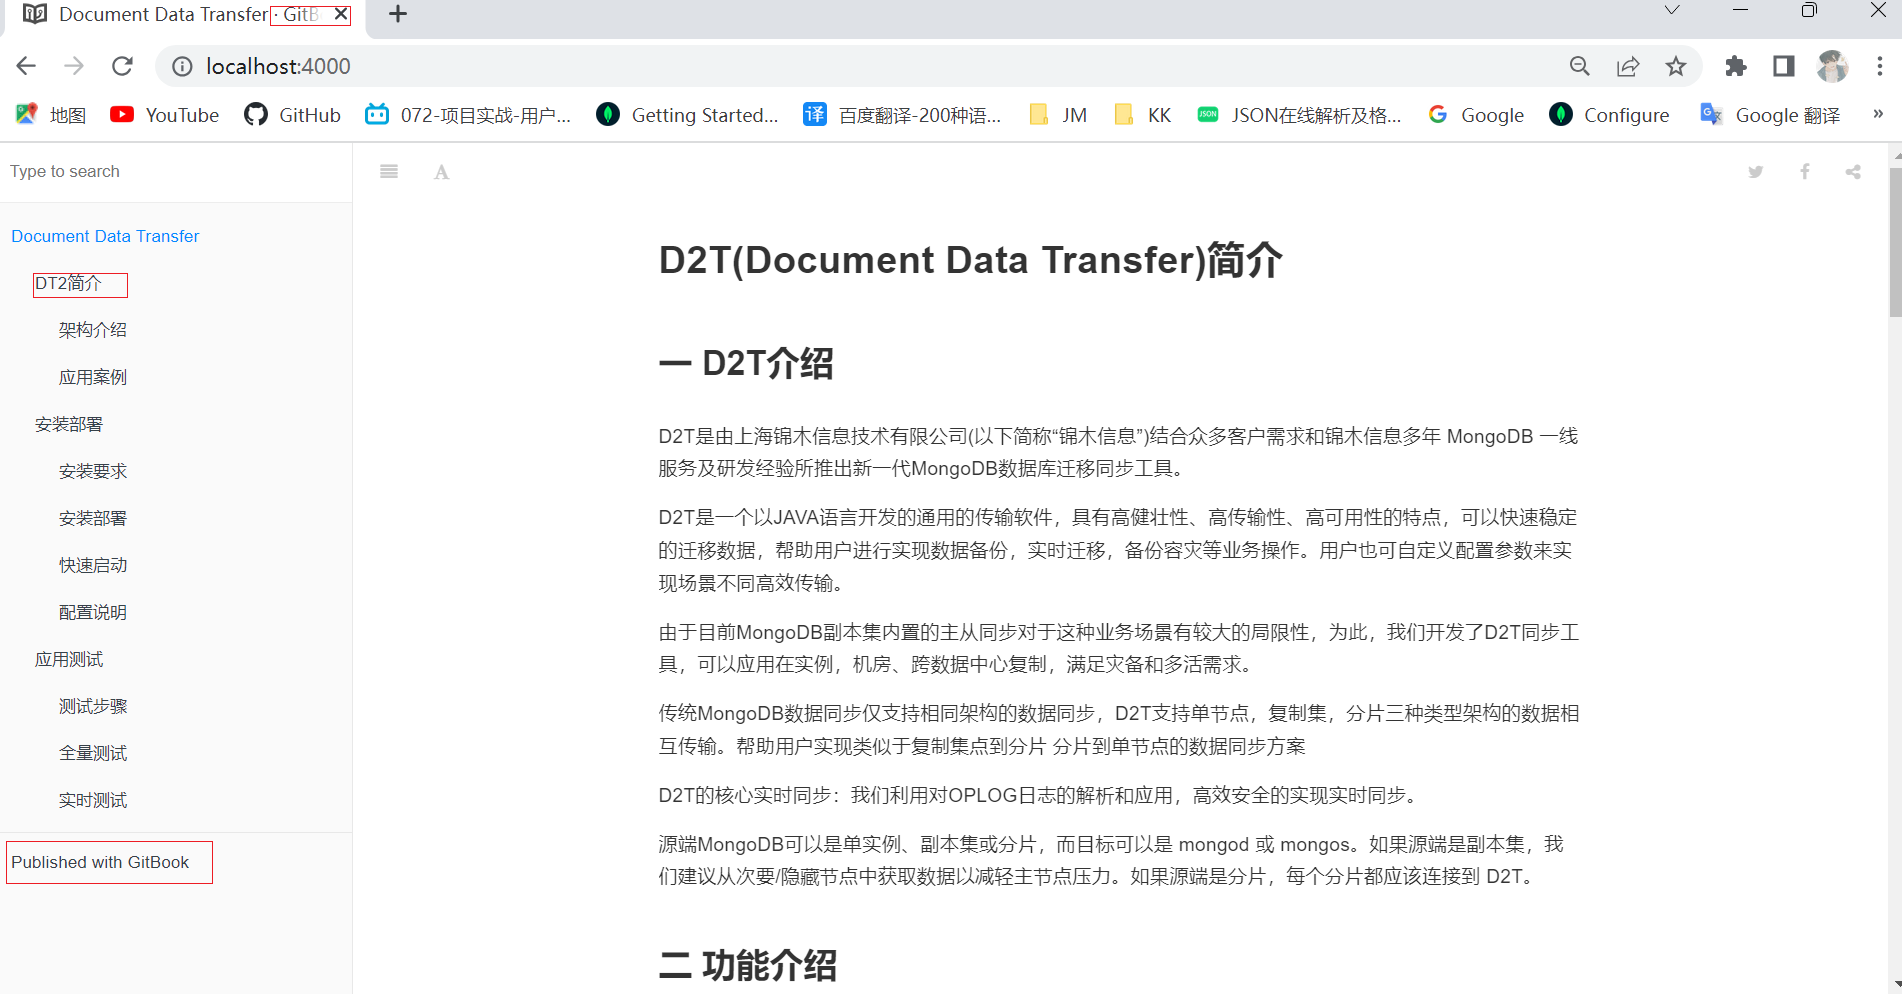This screenshot has width=1902, height=994.
Task: Open 应用测试 chapter in sidebar
Action: pyautogui.click(x=69, y=659)
